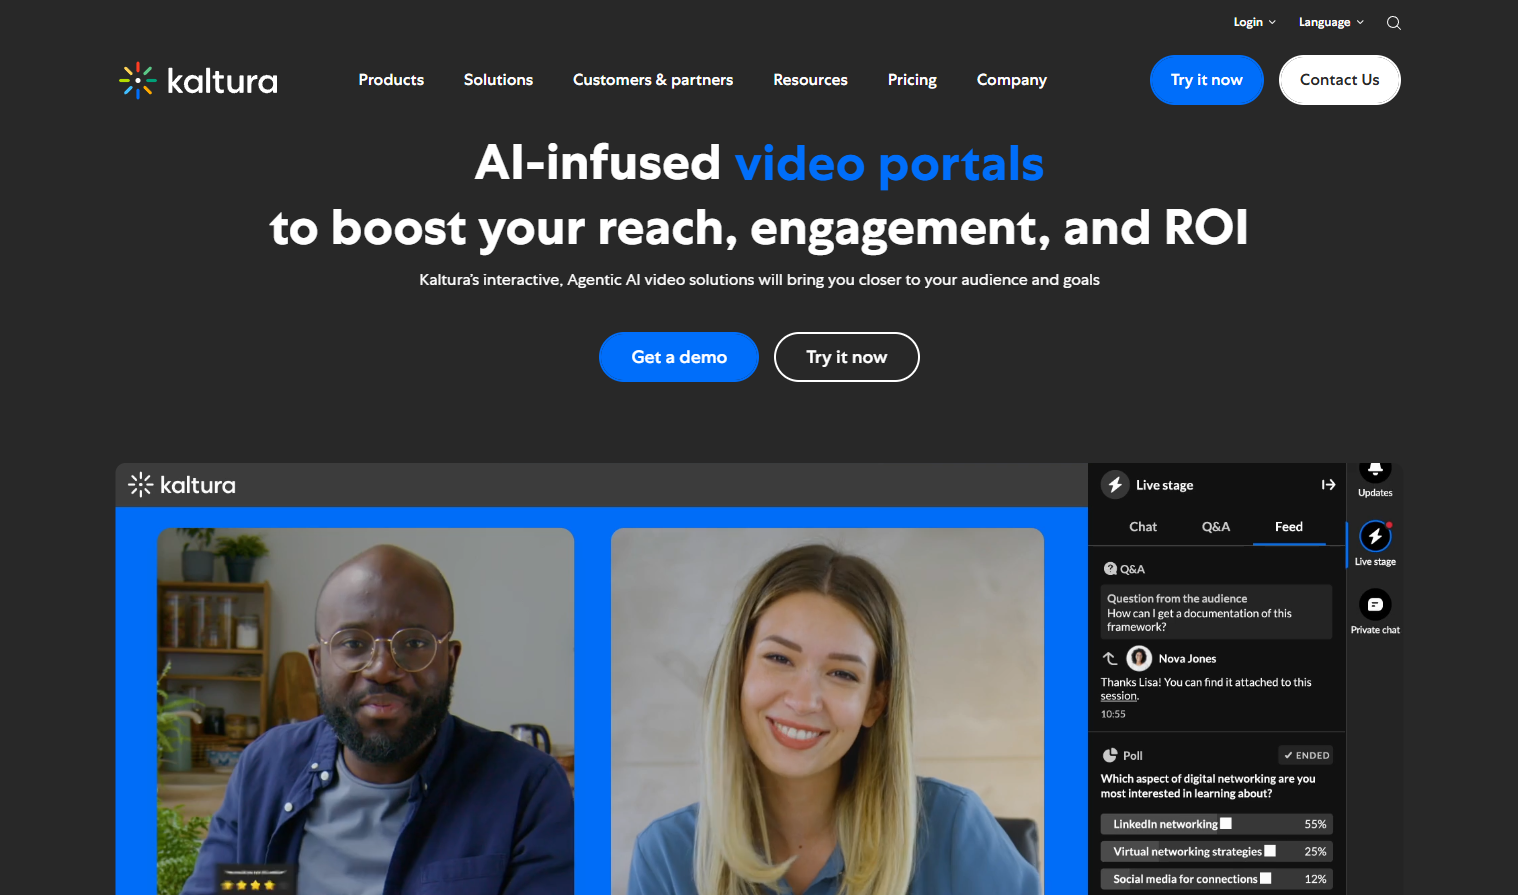Select LinkedIn networking poll option
The width and height of the screenshot is (1518, 895).
pyautogui.click(x=1217, y=824)
